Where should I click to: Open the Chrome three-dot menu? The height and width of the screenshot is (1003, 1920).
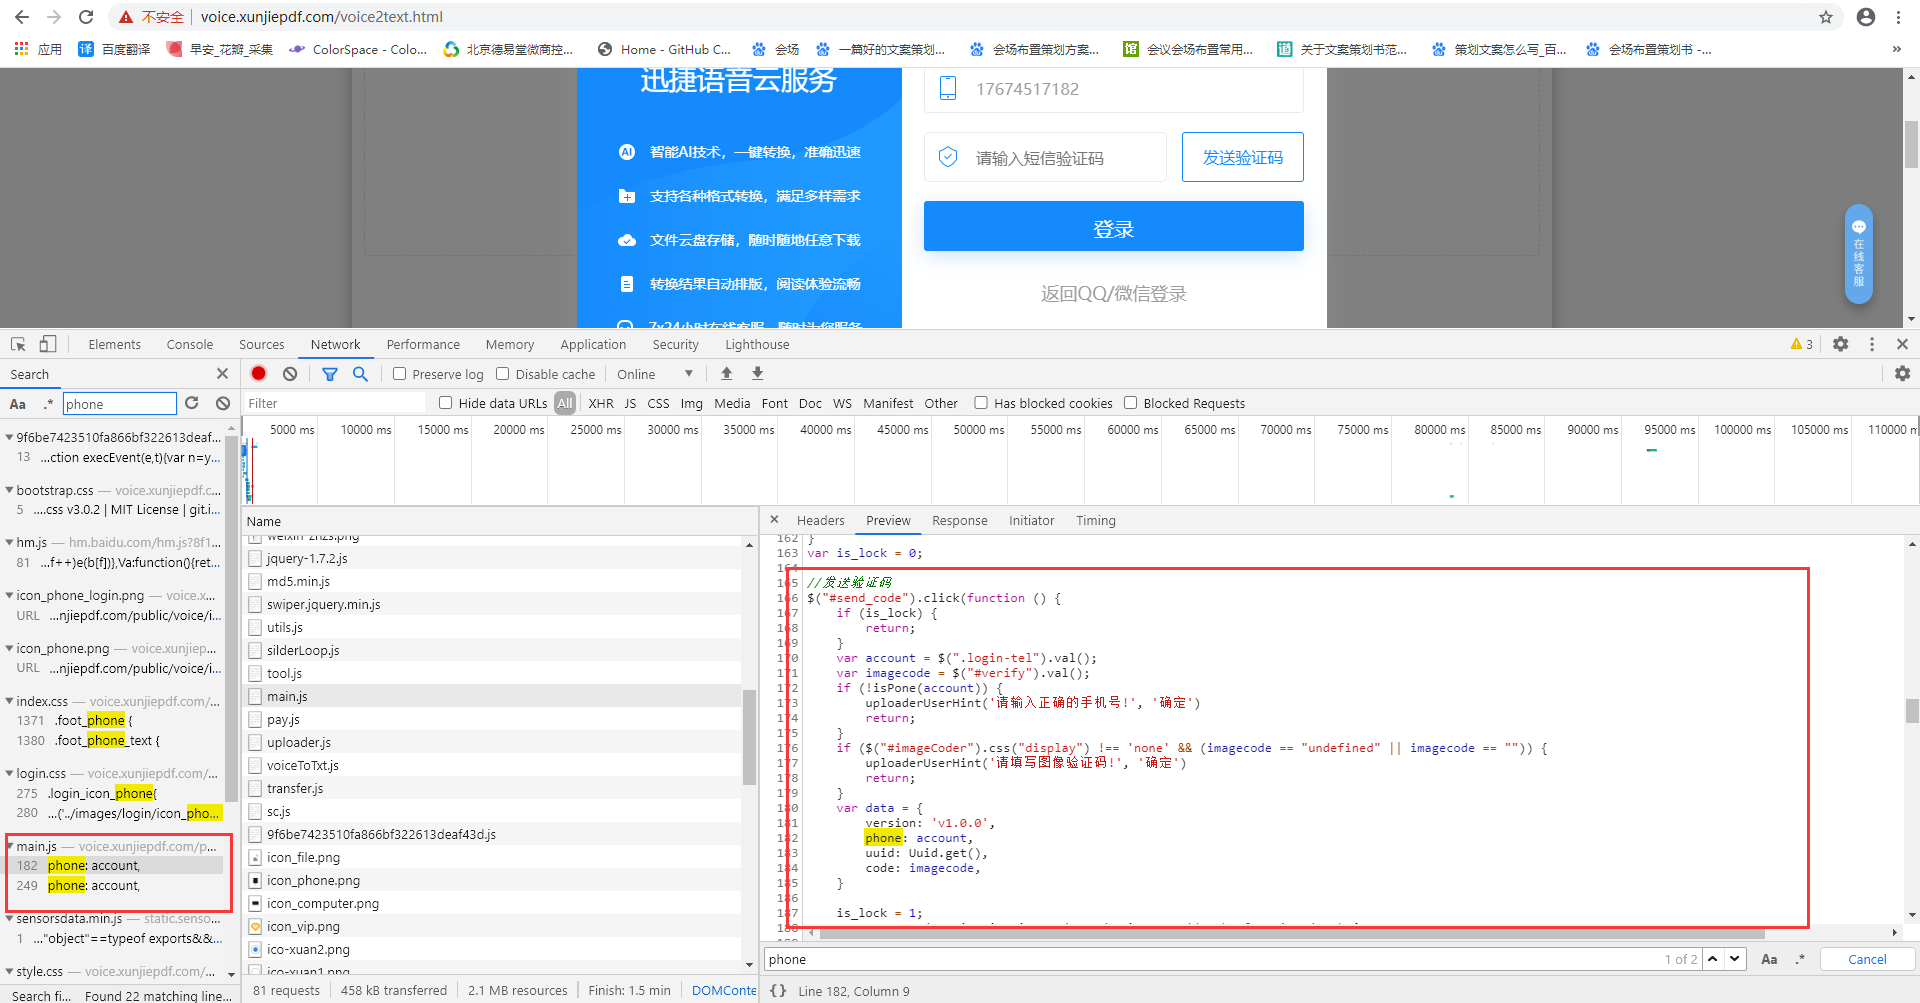pos(1898,17)
